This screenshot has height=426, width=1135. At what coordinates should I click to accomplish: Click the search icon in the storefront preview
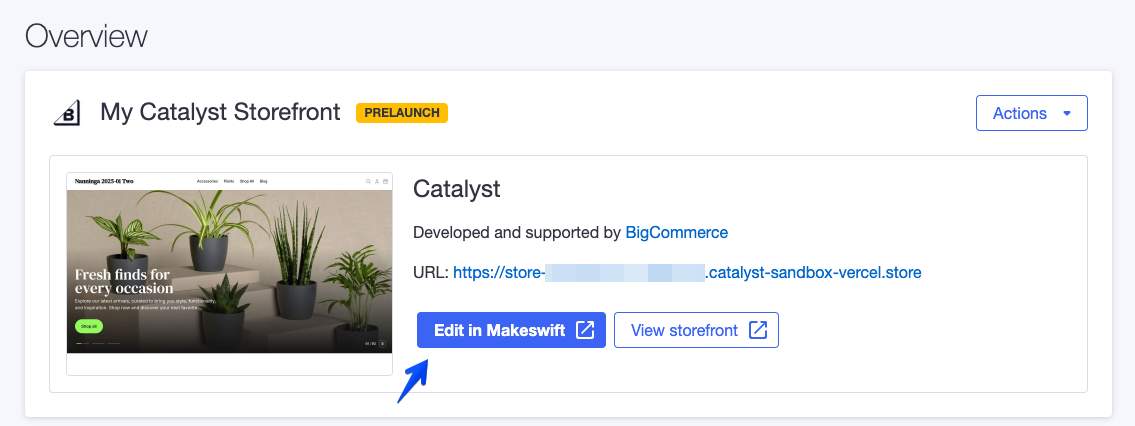tap(368, 181)
